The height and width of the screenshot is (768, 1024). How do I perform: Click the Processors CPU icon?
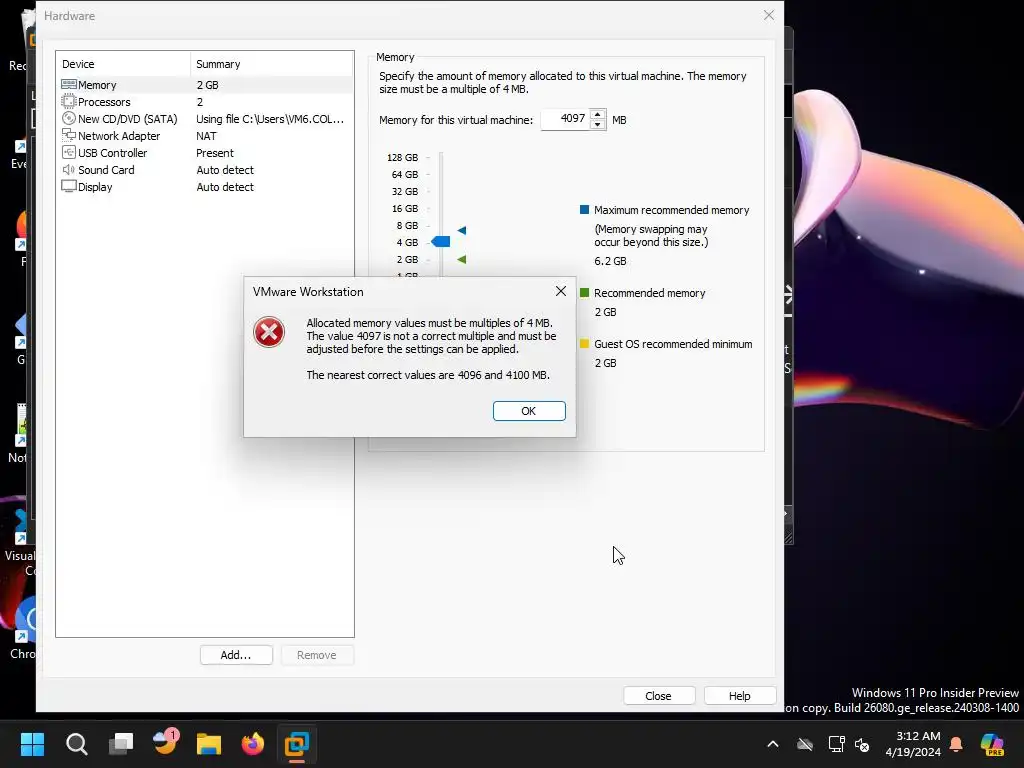(69, 101)
